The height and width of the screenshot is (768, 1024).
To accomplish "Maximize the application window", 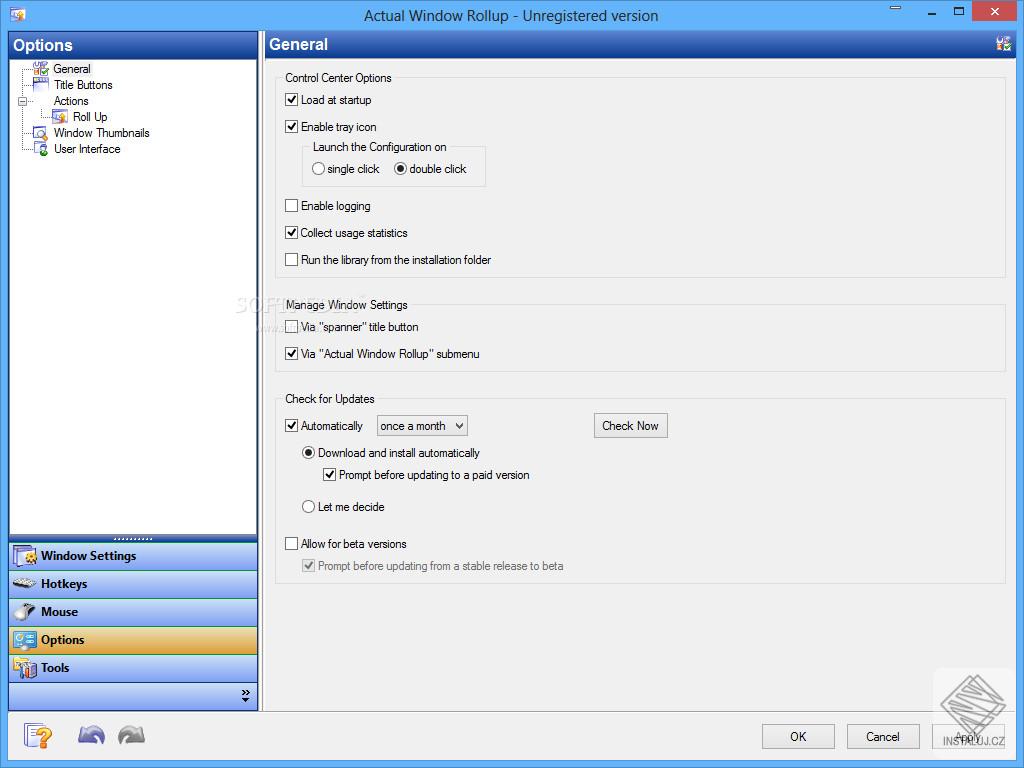I will coord(959,11).
